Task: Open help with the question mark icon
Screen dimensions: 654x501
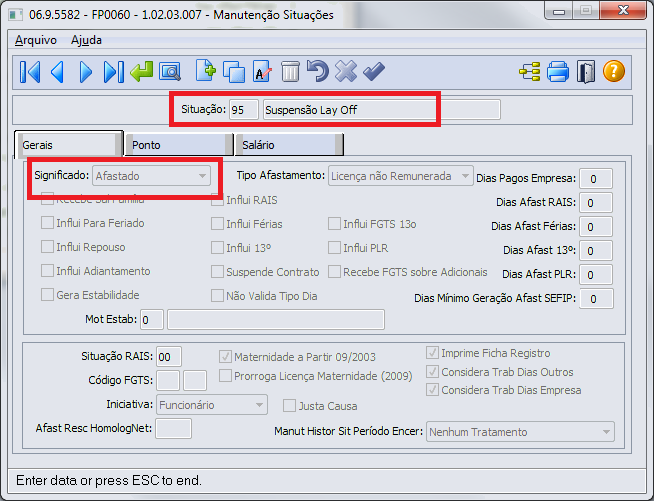Action: pos(614,71)
